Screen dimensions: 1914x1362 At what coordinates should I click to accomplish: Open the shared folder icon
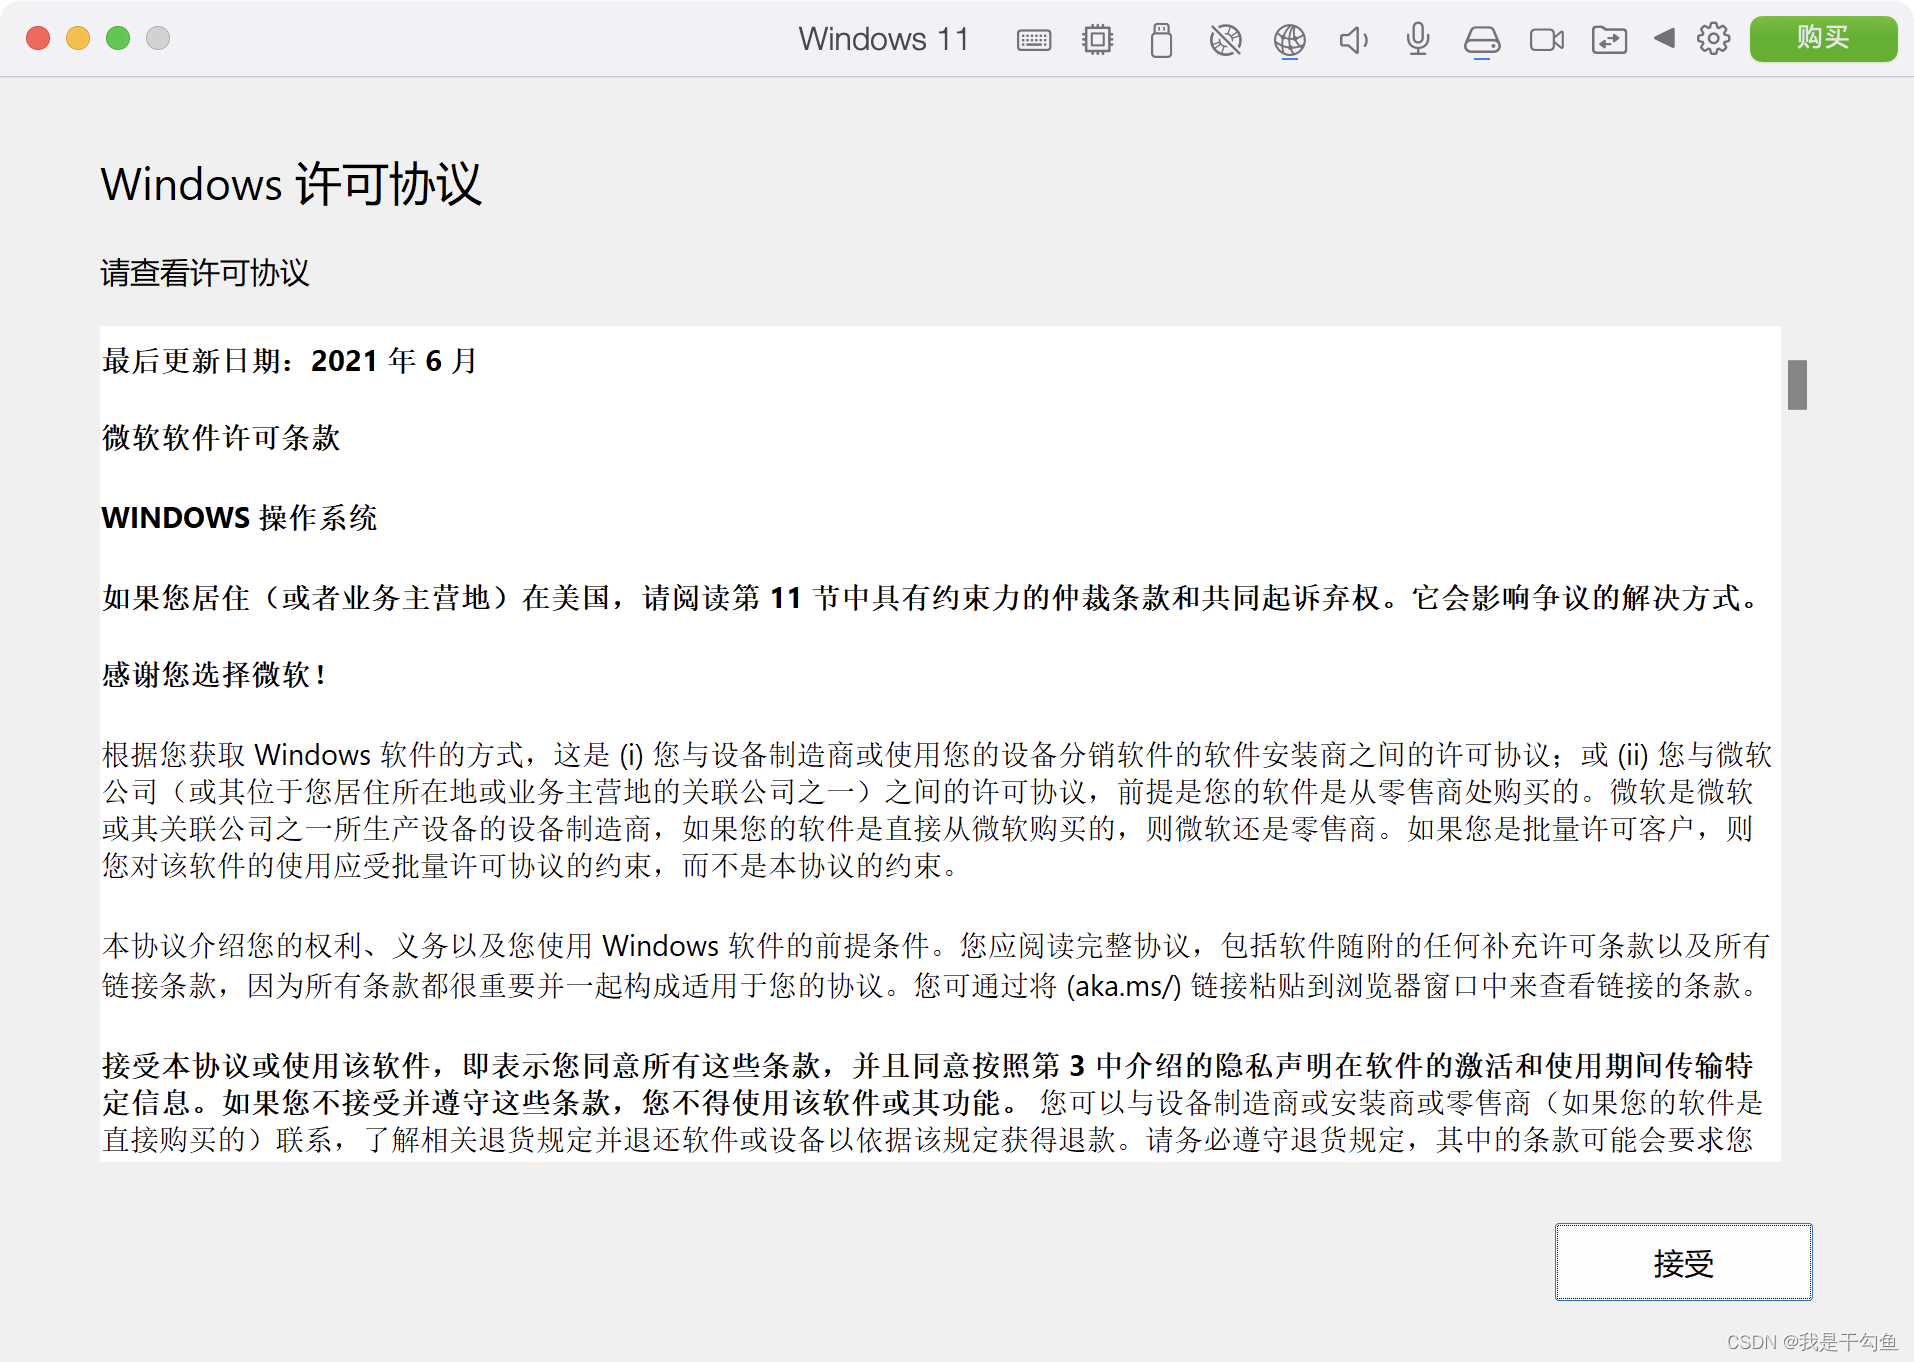tap(1609, 40)
